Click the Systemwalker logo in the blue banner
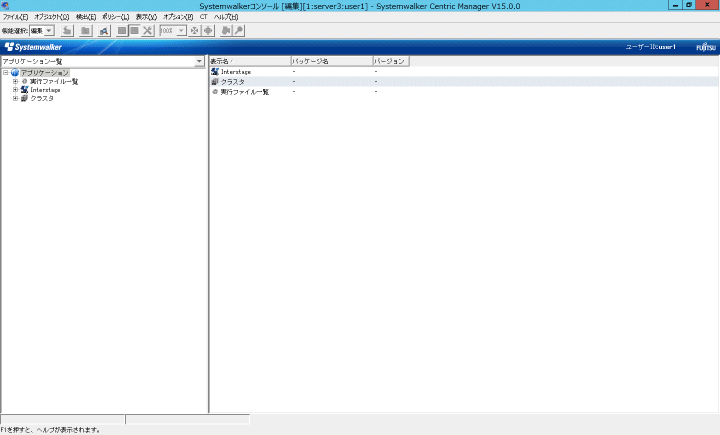This screenshot has height=435, width=720. click(x=34, y=47)
